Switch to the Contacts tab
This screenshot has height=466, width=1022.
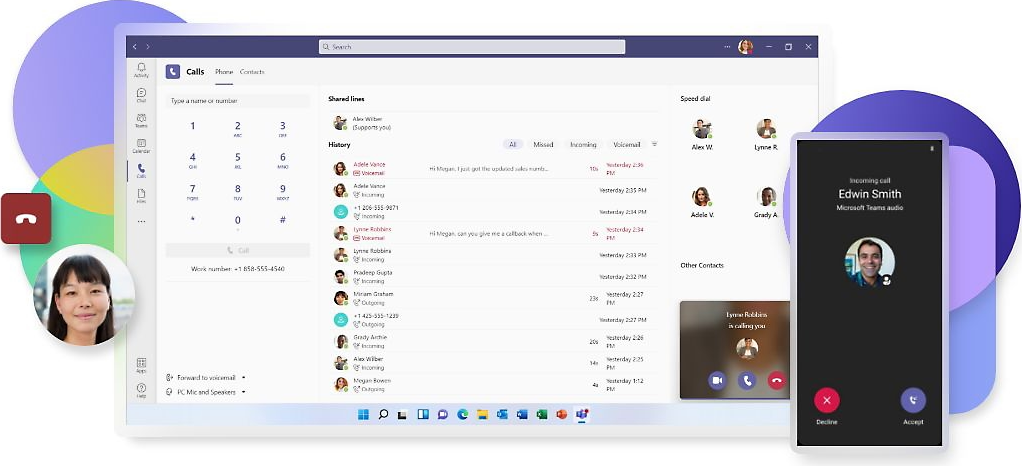[252, 72]
